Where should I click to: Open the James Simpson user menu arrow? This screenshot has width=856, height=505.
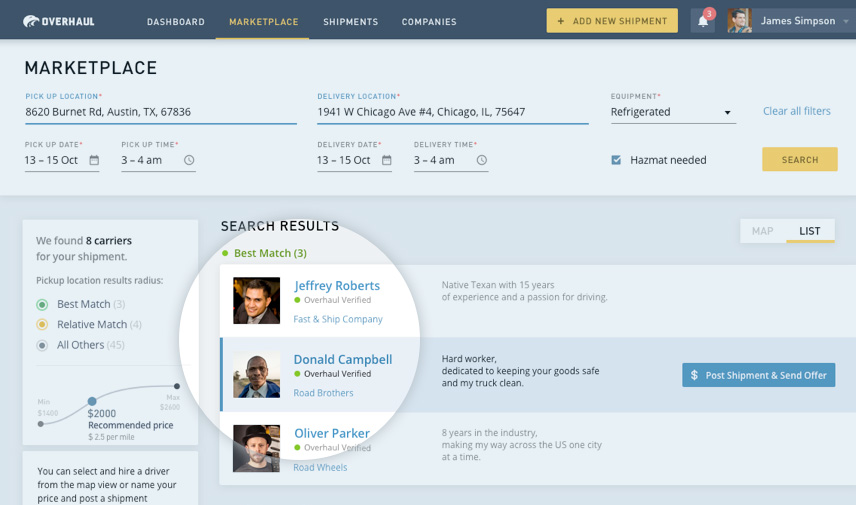[x=845, y=21]
